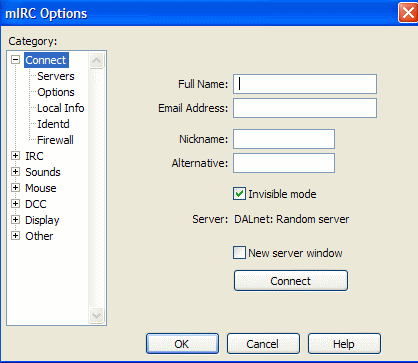Open the Firewall settings page
The image size is (418, 363).
click(x=55, y=140)
